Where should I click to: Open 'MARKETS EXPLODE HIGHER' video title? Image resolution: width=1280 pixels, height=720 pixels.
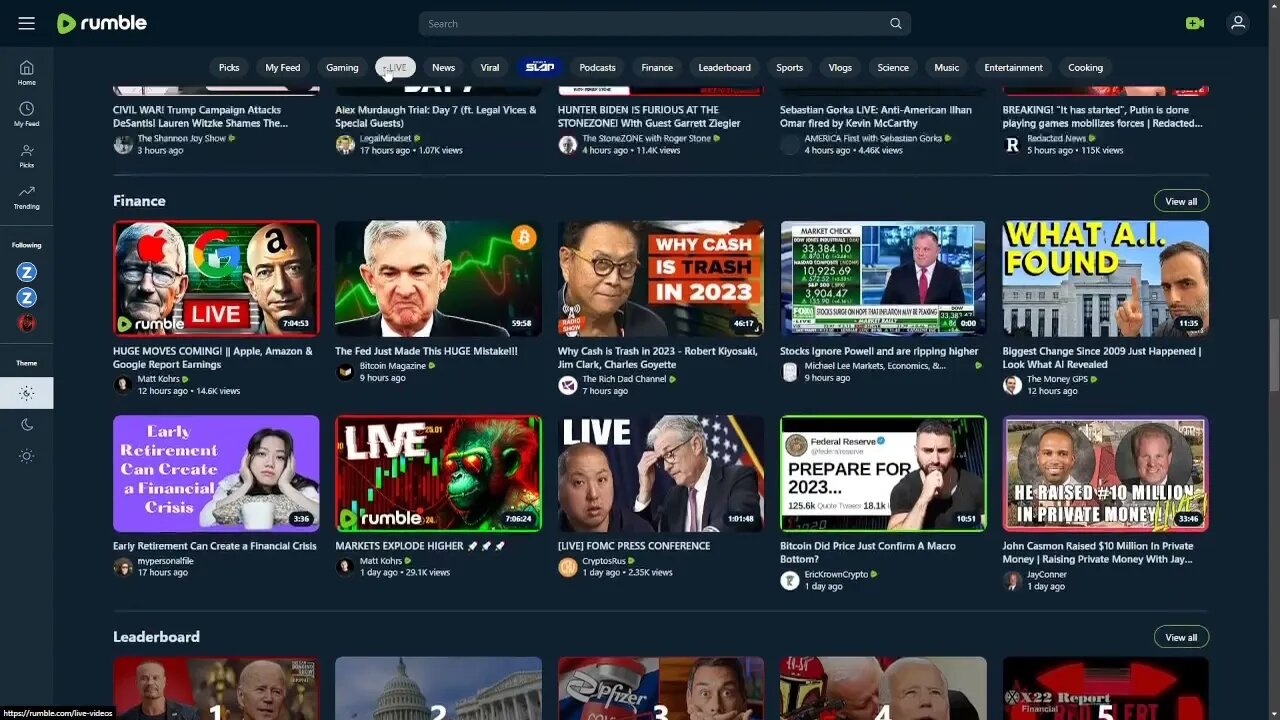coord(420,546)
